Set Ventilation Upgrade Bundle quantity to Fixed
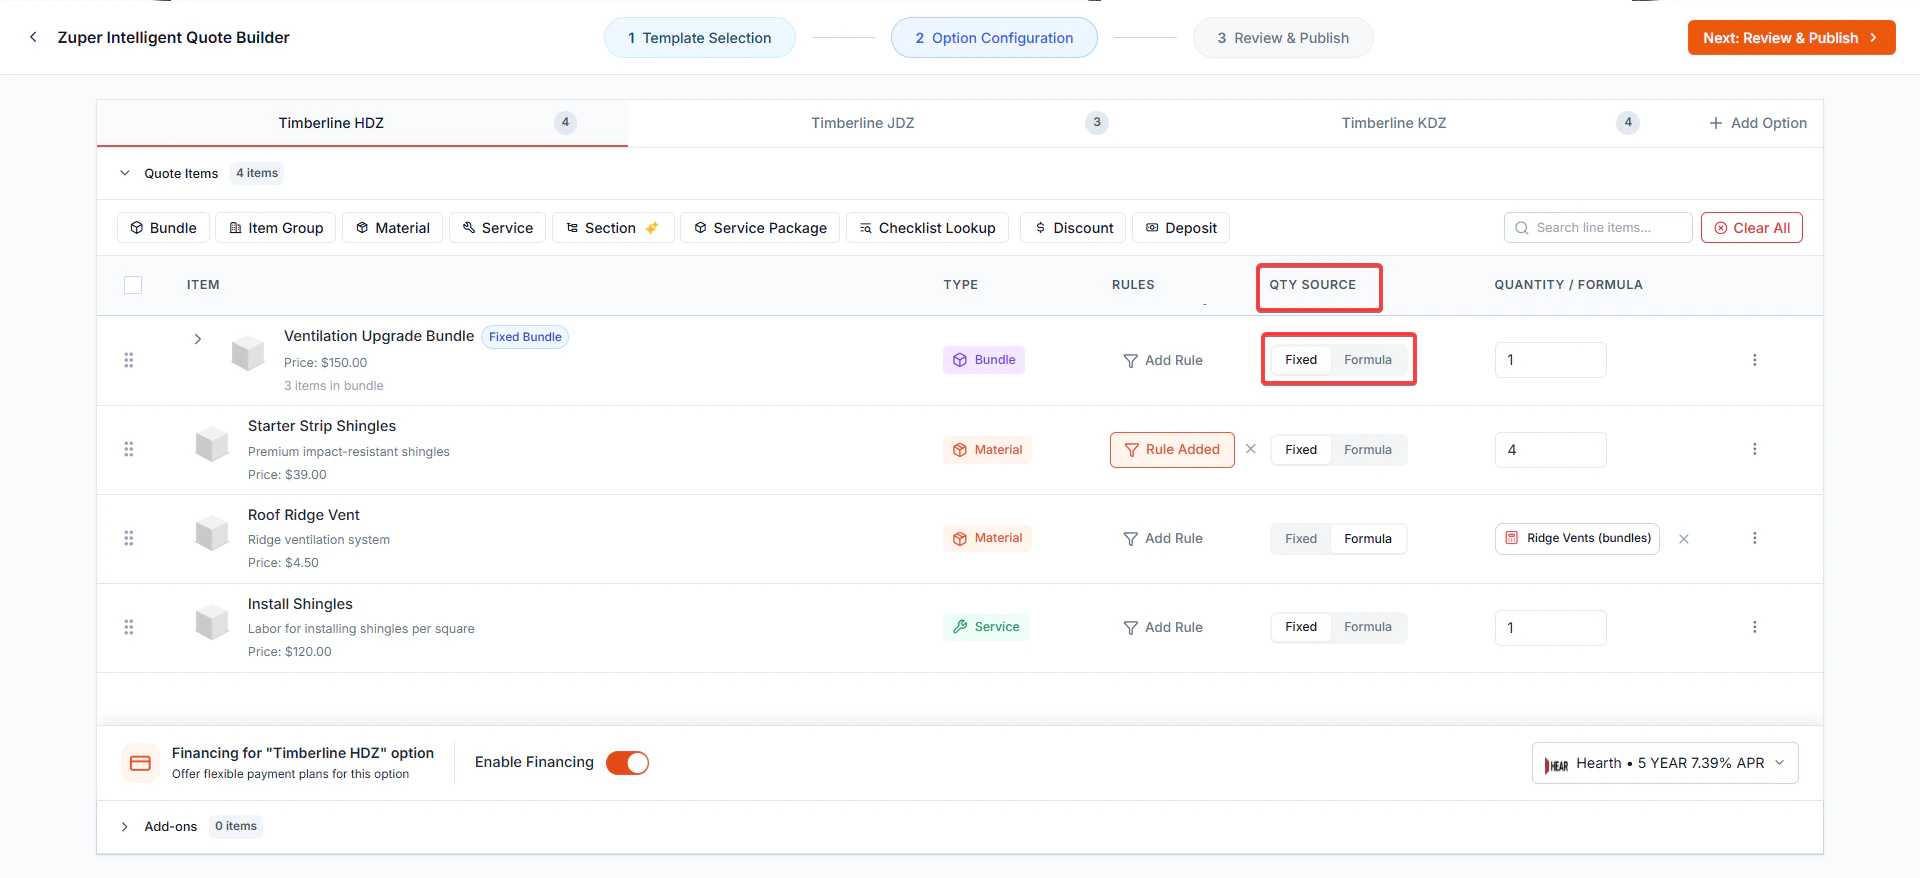 (x=1301, y=360)
